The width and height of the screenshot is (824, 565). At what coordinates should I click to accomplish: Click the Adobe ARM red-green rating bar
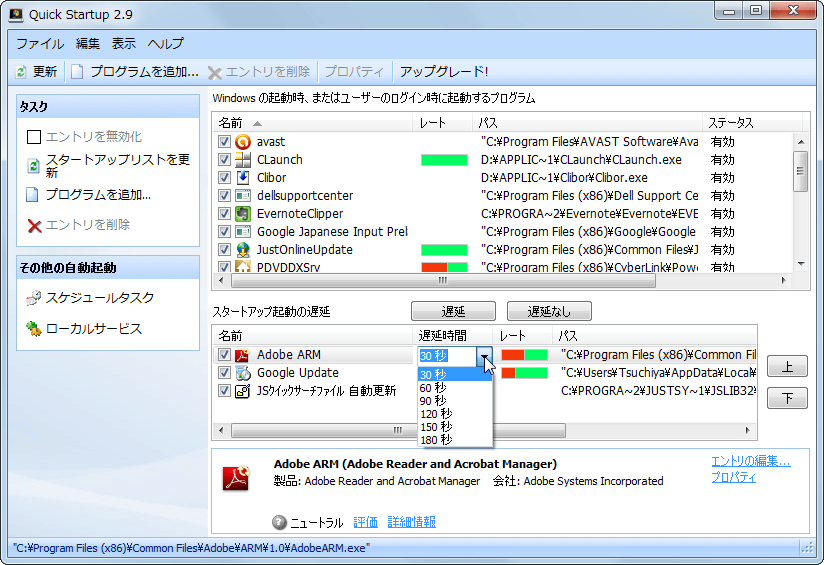click(x=524, y=355)
